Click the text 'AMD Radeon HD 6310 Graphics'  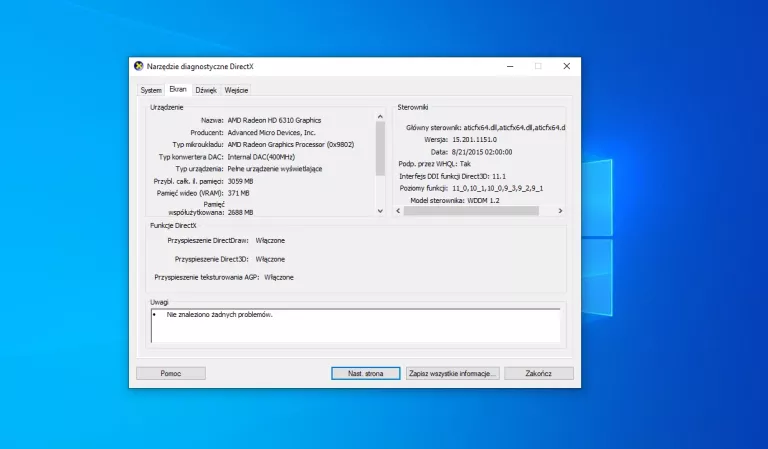pos(274,120)
